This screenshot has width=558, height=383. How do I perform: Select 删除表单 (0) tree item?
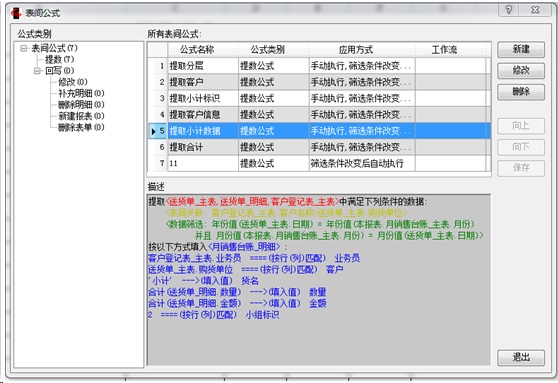(81, 127)
